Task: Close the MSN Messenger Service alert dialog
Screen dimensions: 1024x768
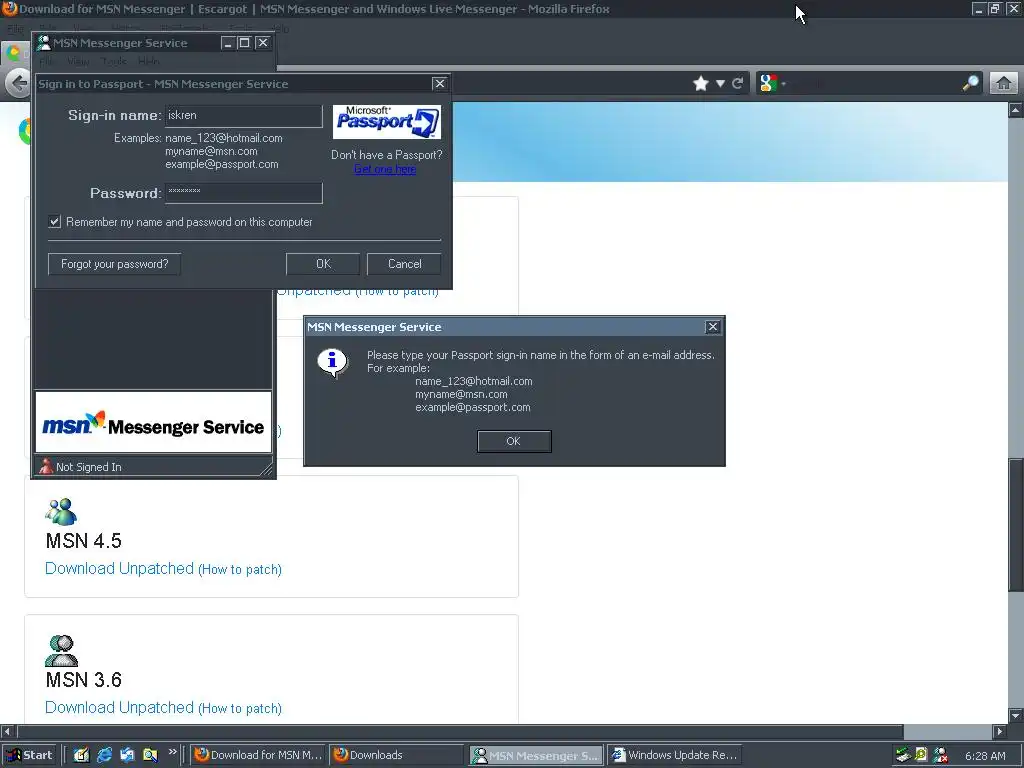Action: pyautogui.click(x=712, y=327)
